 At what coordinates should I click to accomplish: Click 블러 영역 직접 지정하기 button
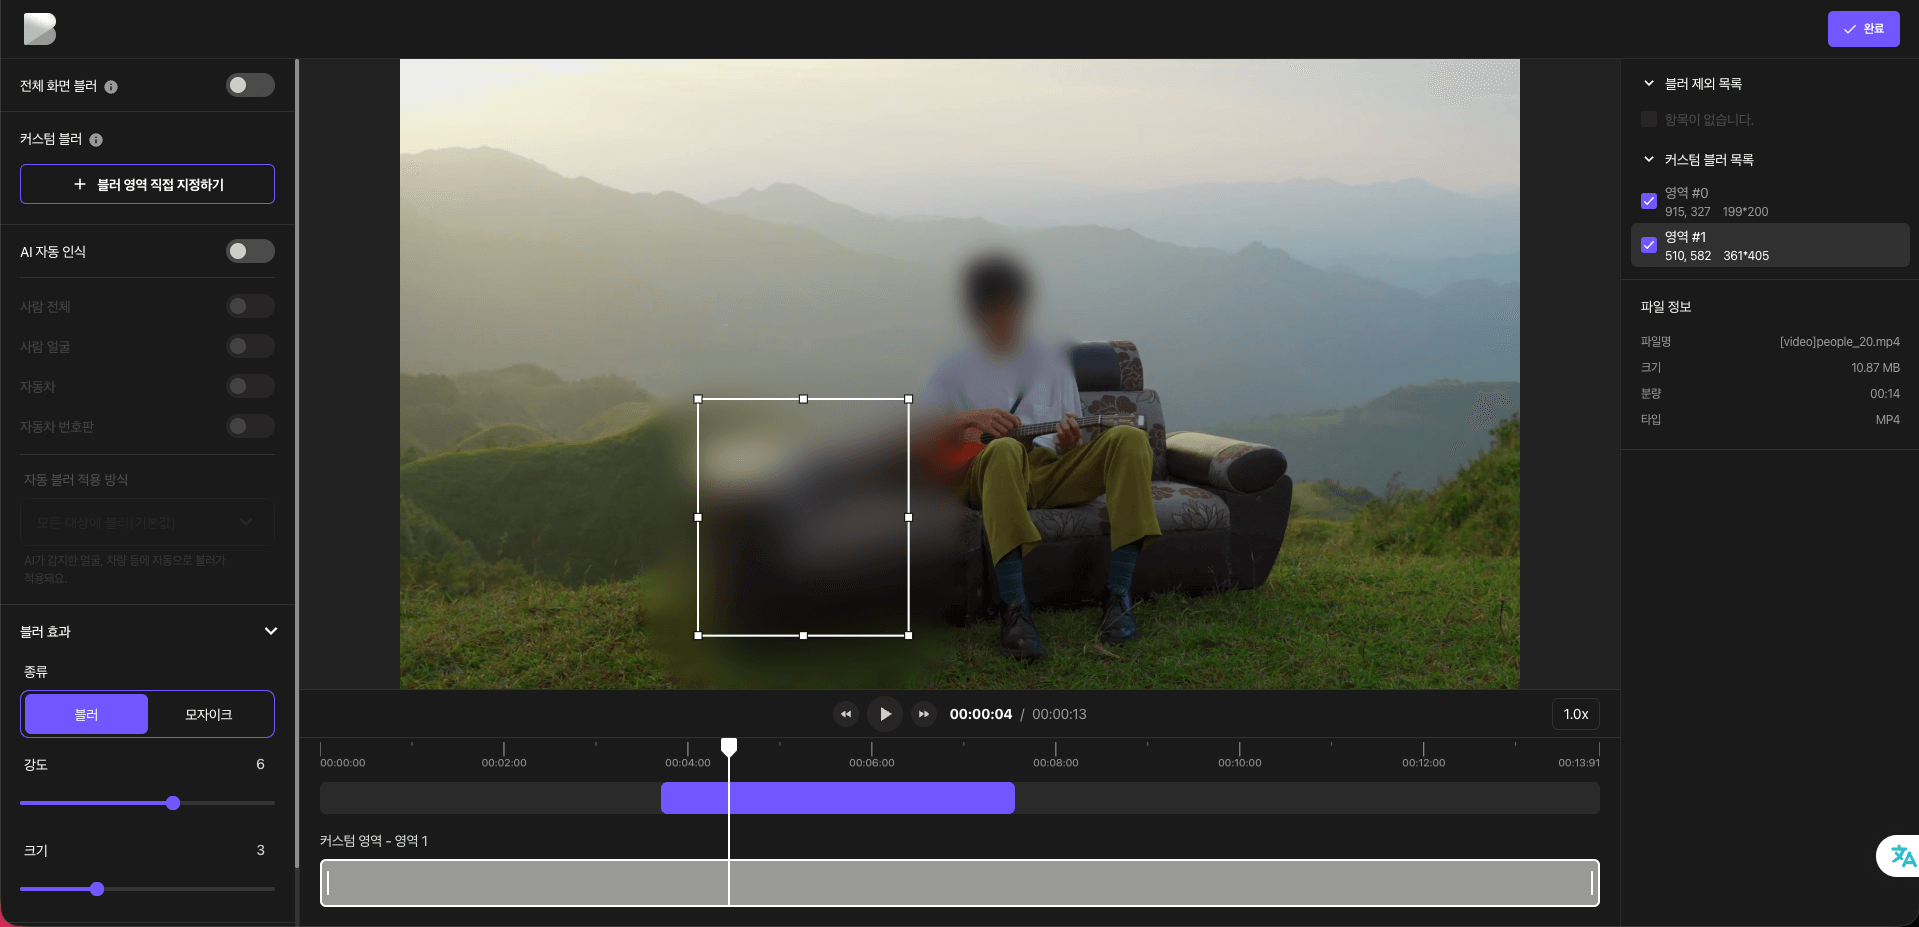147,184
